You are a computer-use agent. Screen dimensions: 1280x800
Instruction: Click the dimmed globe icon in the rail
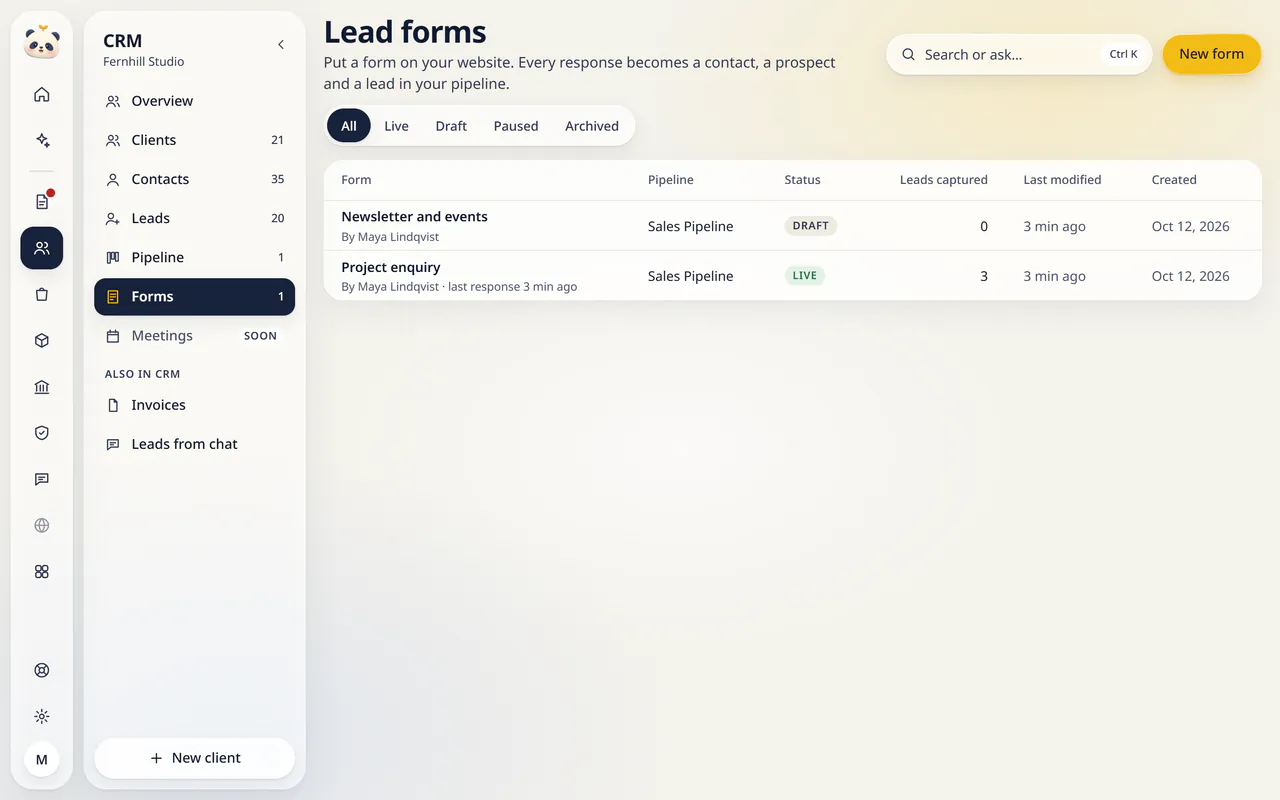(42, 525)
